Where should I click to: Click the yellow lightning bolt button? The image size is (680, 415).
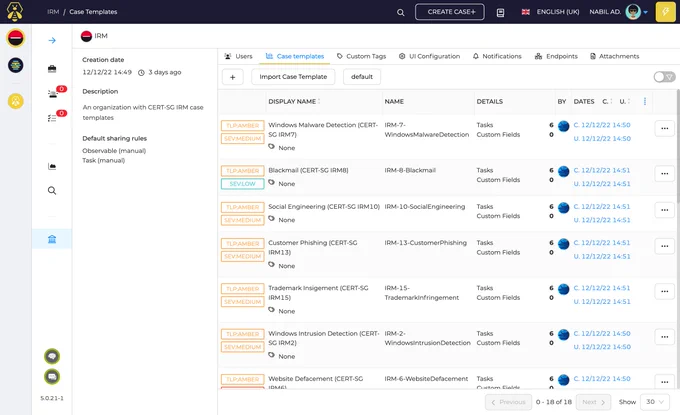pyautogui.click(x=665, y=12)
